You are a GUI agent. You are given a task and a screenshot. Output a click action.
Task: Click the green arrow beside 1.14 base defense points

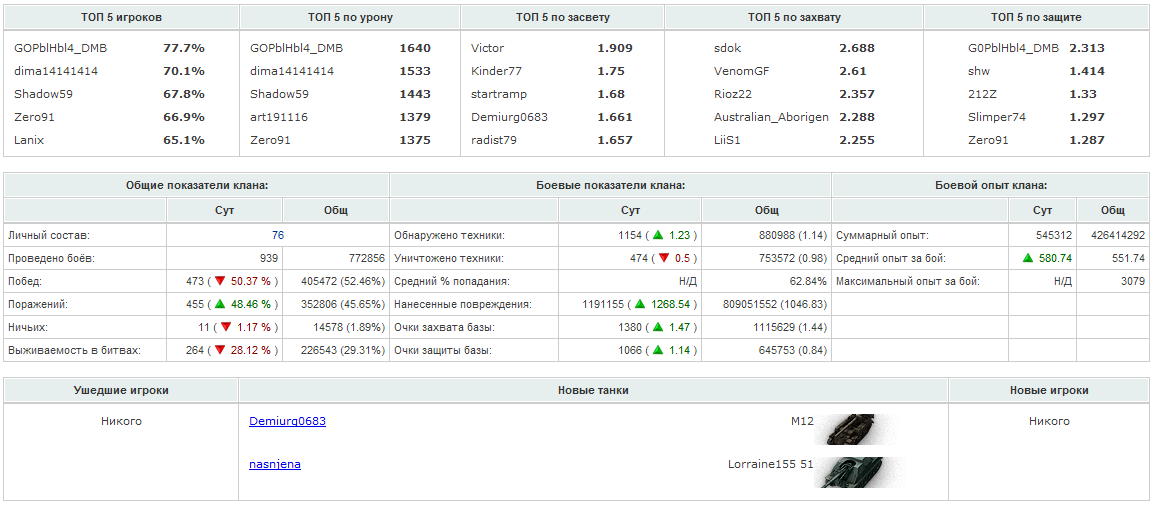tap(658, 350)
